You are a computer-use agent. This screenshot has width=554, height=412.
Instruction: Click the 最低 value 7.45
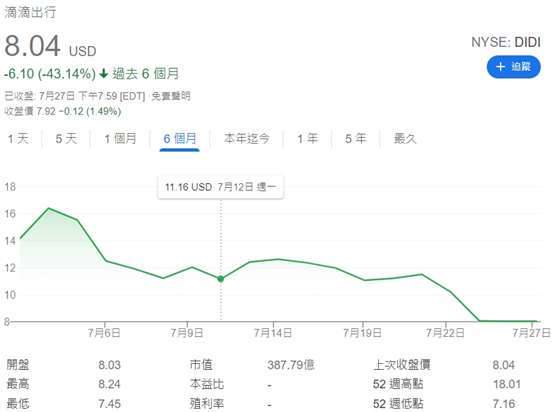[x=109, y=404]
